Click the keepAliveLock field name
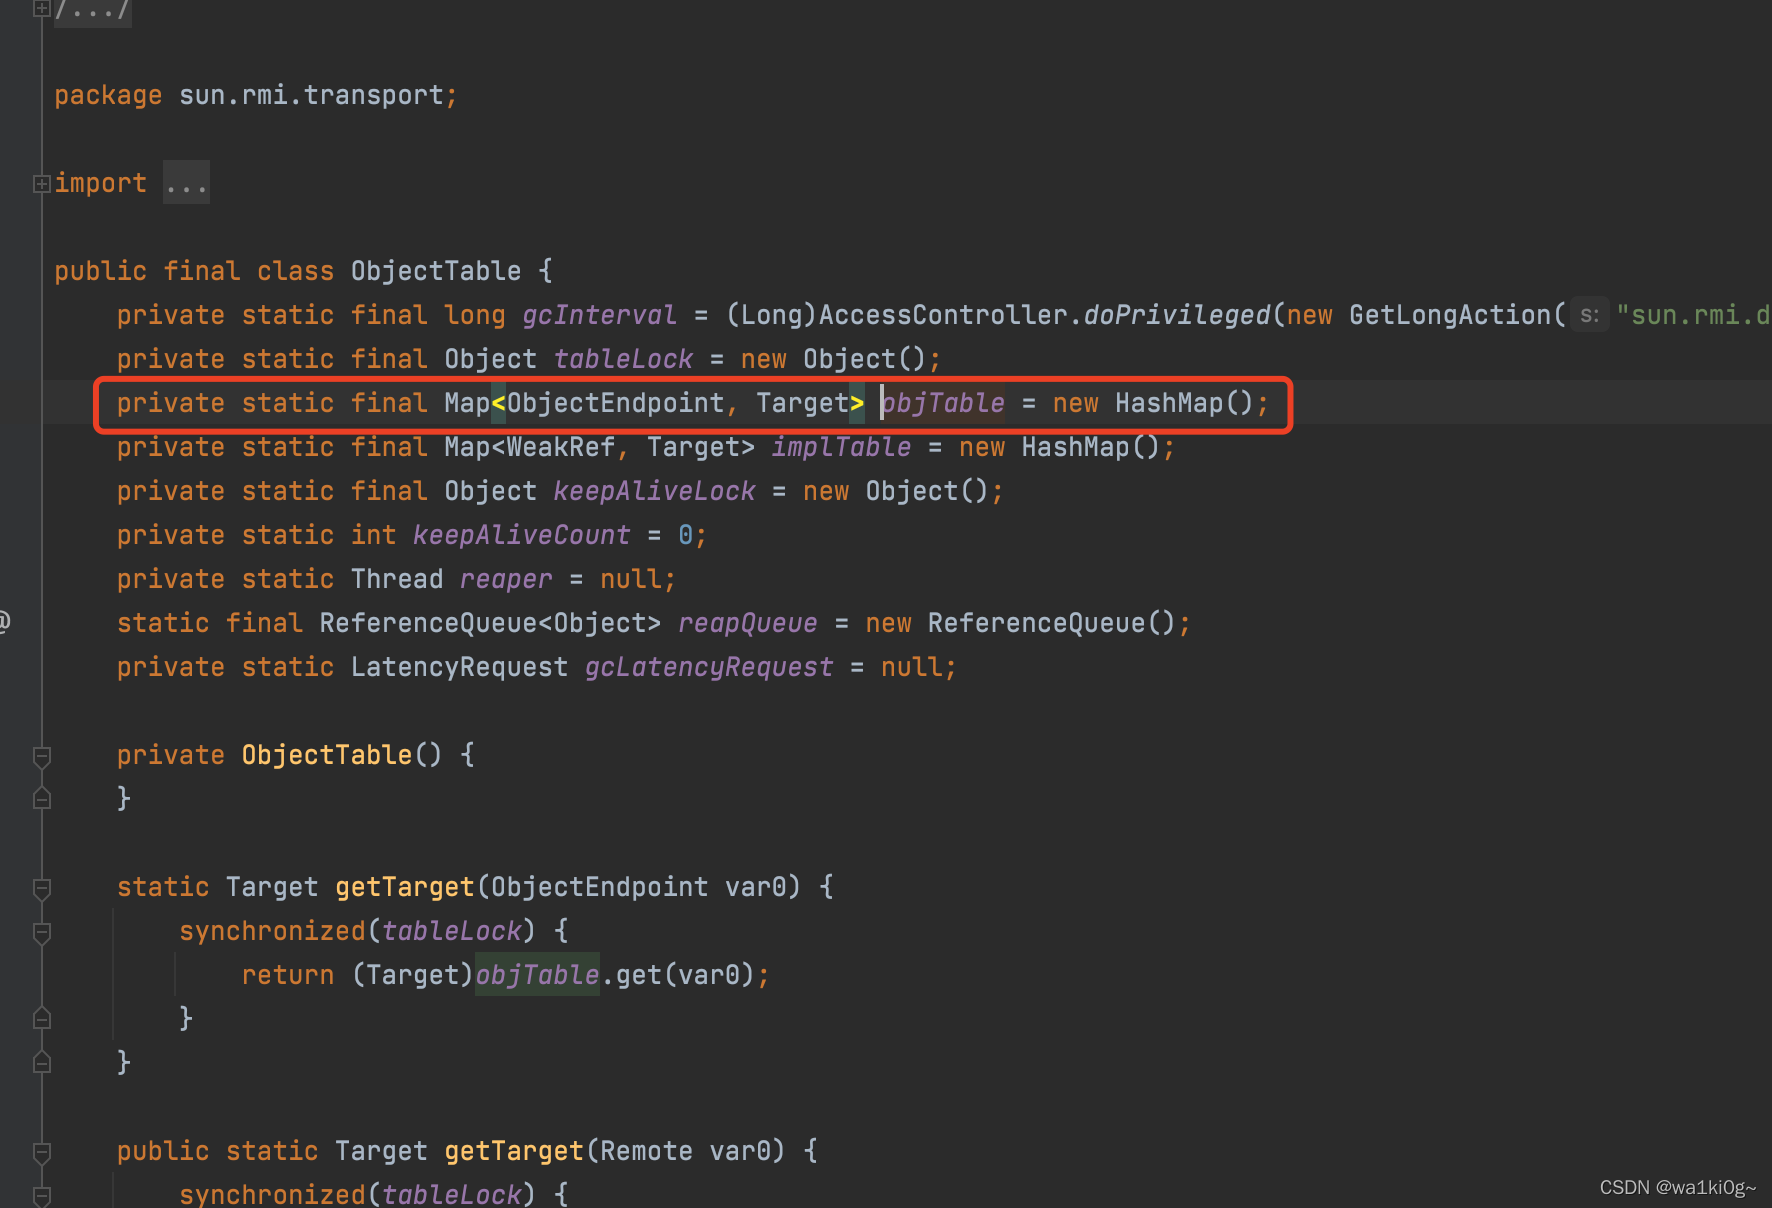 pyautogui.click(x=654, y=491)
